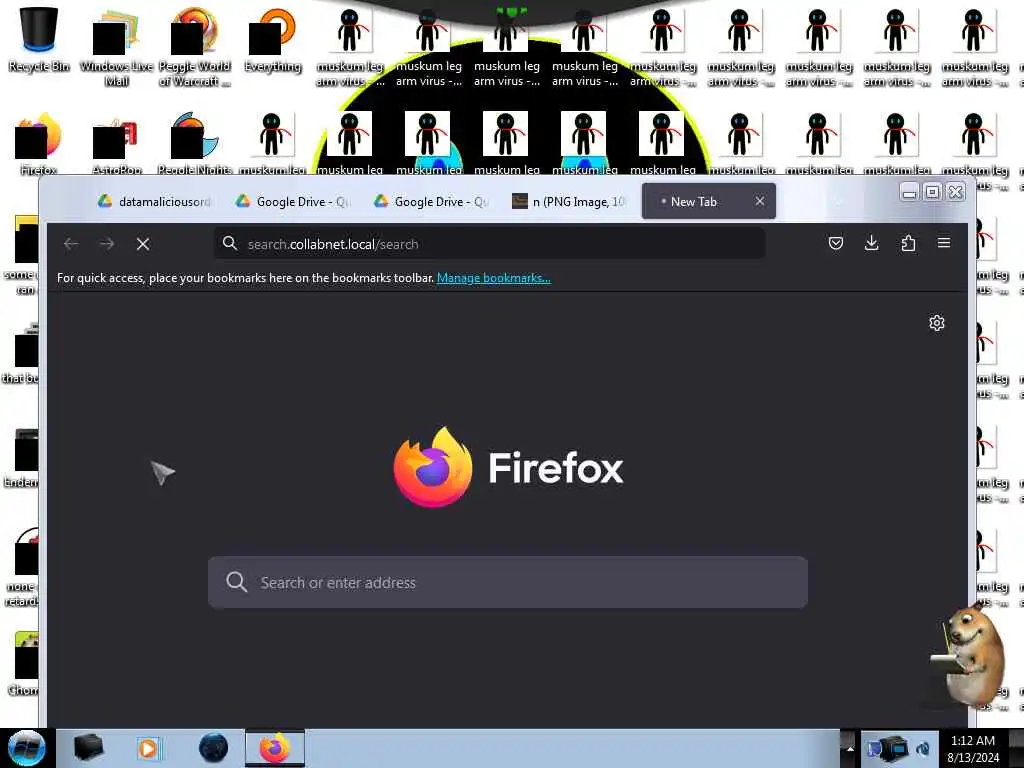
Task: Go back using the Firefox back arrow
Action: [x=71, y=244]
